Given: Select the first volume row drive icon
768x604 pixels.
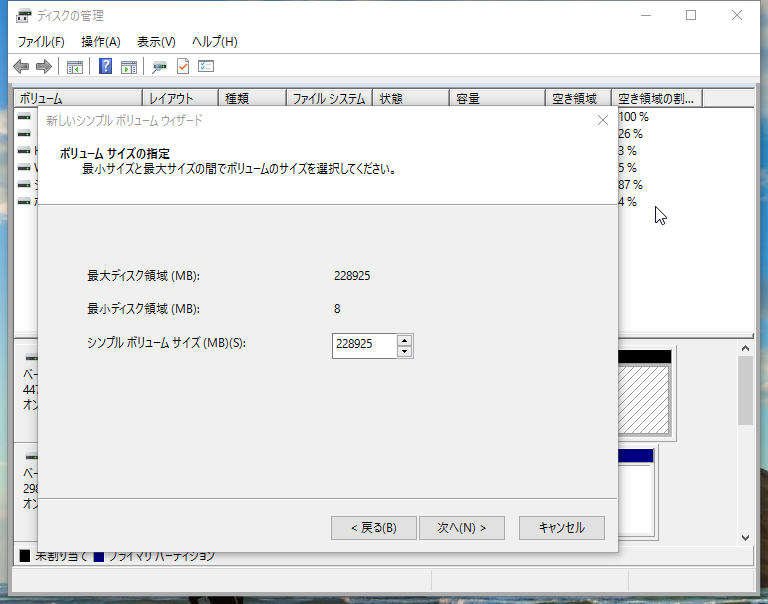Looking at the screenshot, I should tap(24, 117).
